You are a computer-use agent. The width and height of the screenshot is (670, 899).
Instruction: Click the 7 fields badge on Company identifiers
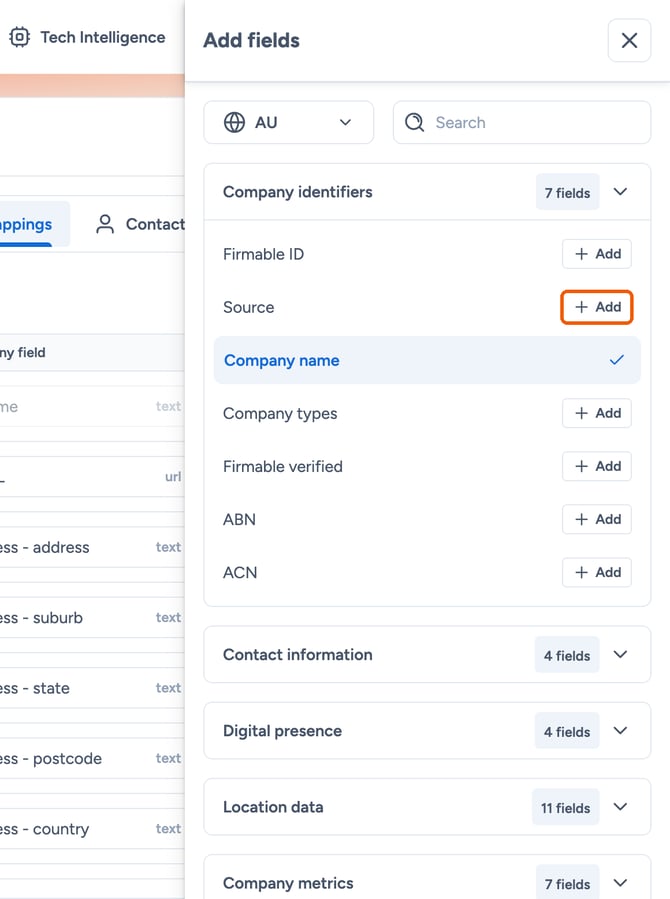click(x=567, y=192)
